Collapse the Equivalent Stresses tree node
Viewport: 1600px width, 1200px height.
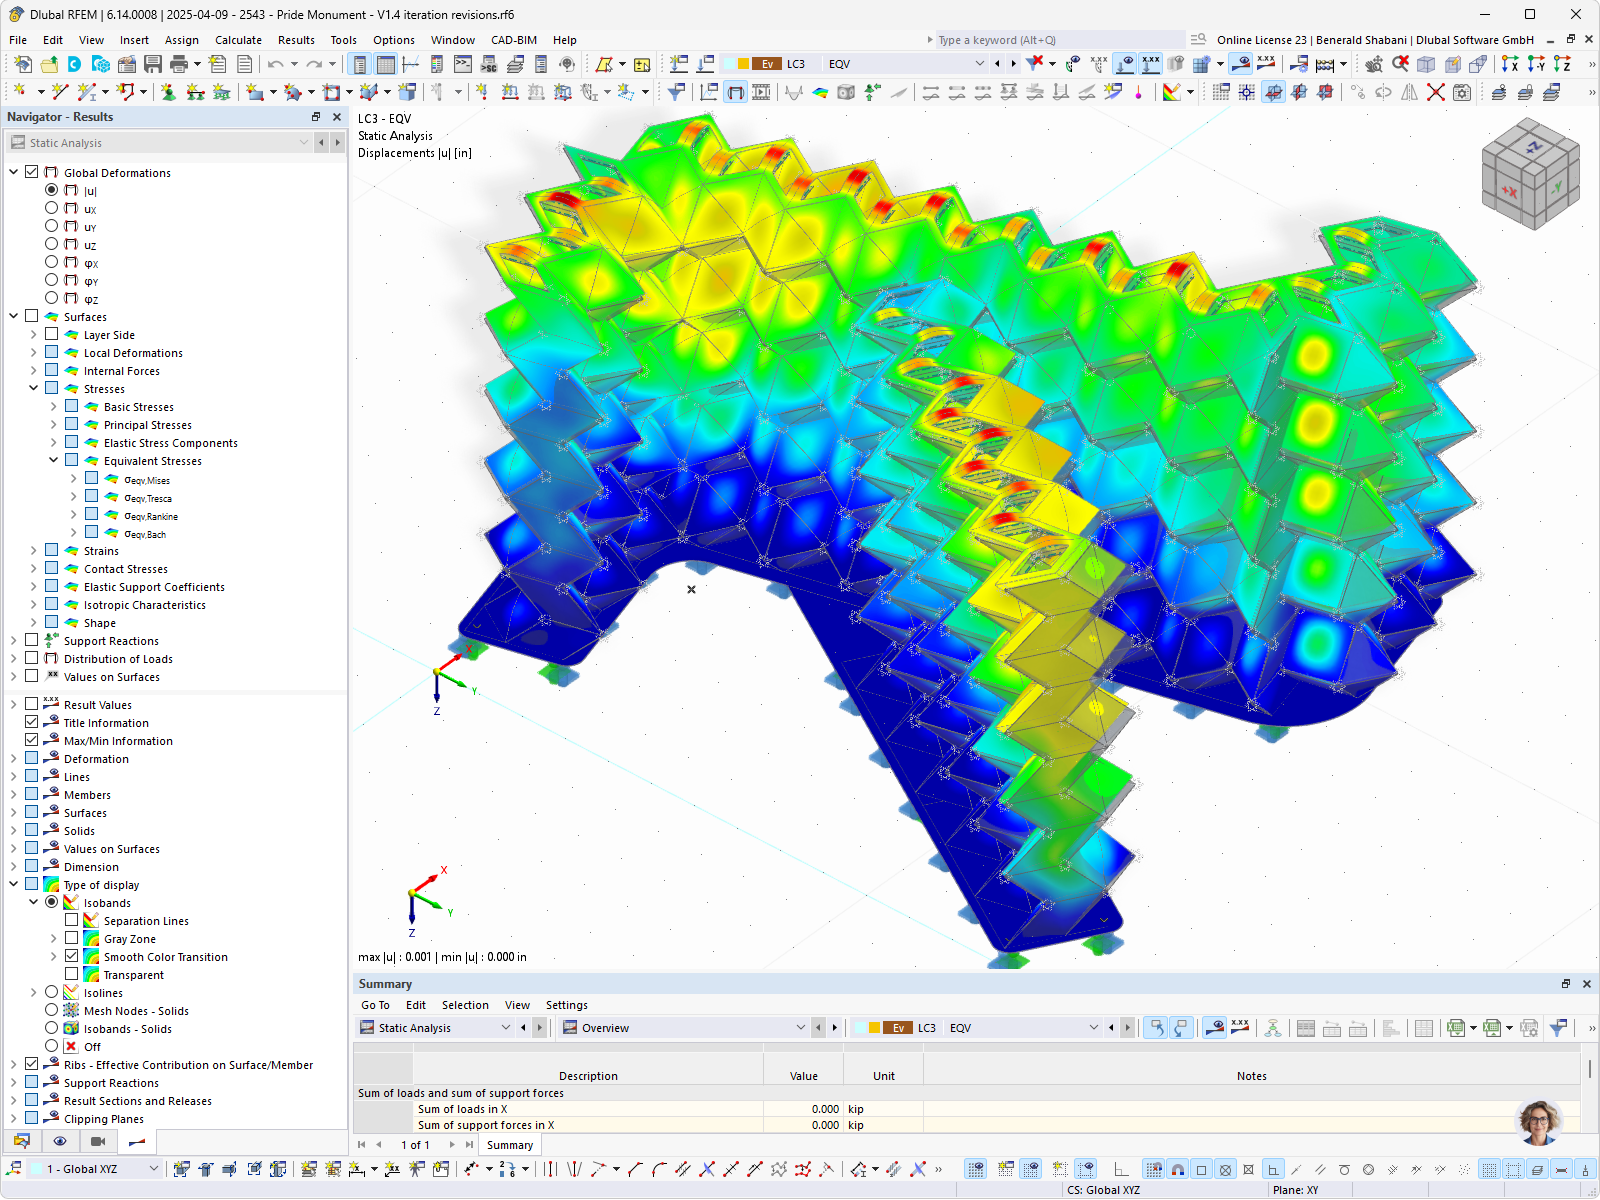[53, 460]
